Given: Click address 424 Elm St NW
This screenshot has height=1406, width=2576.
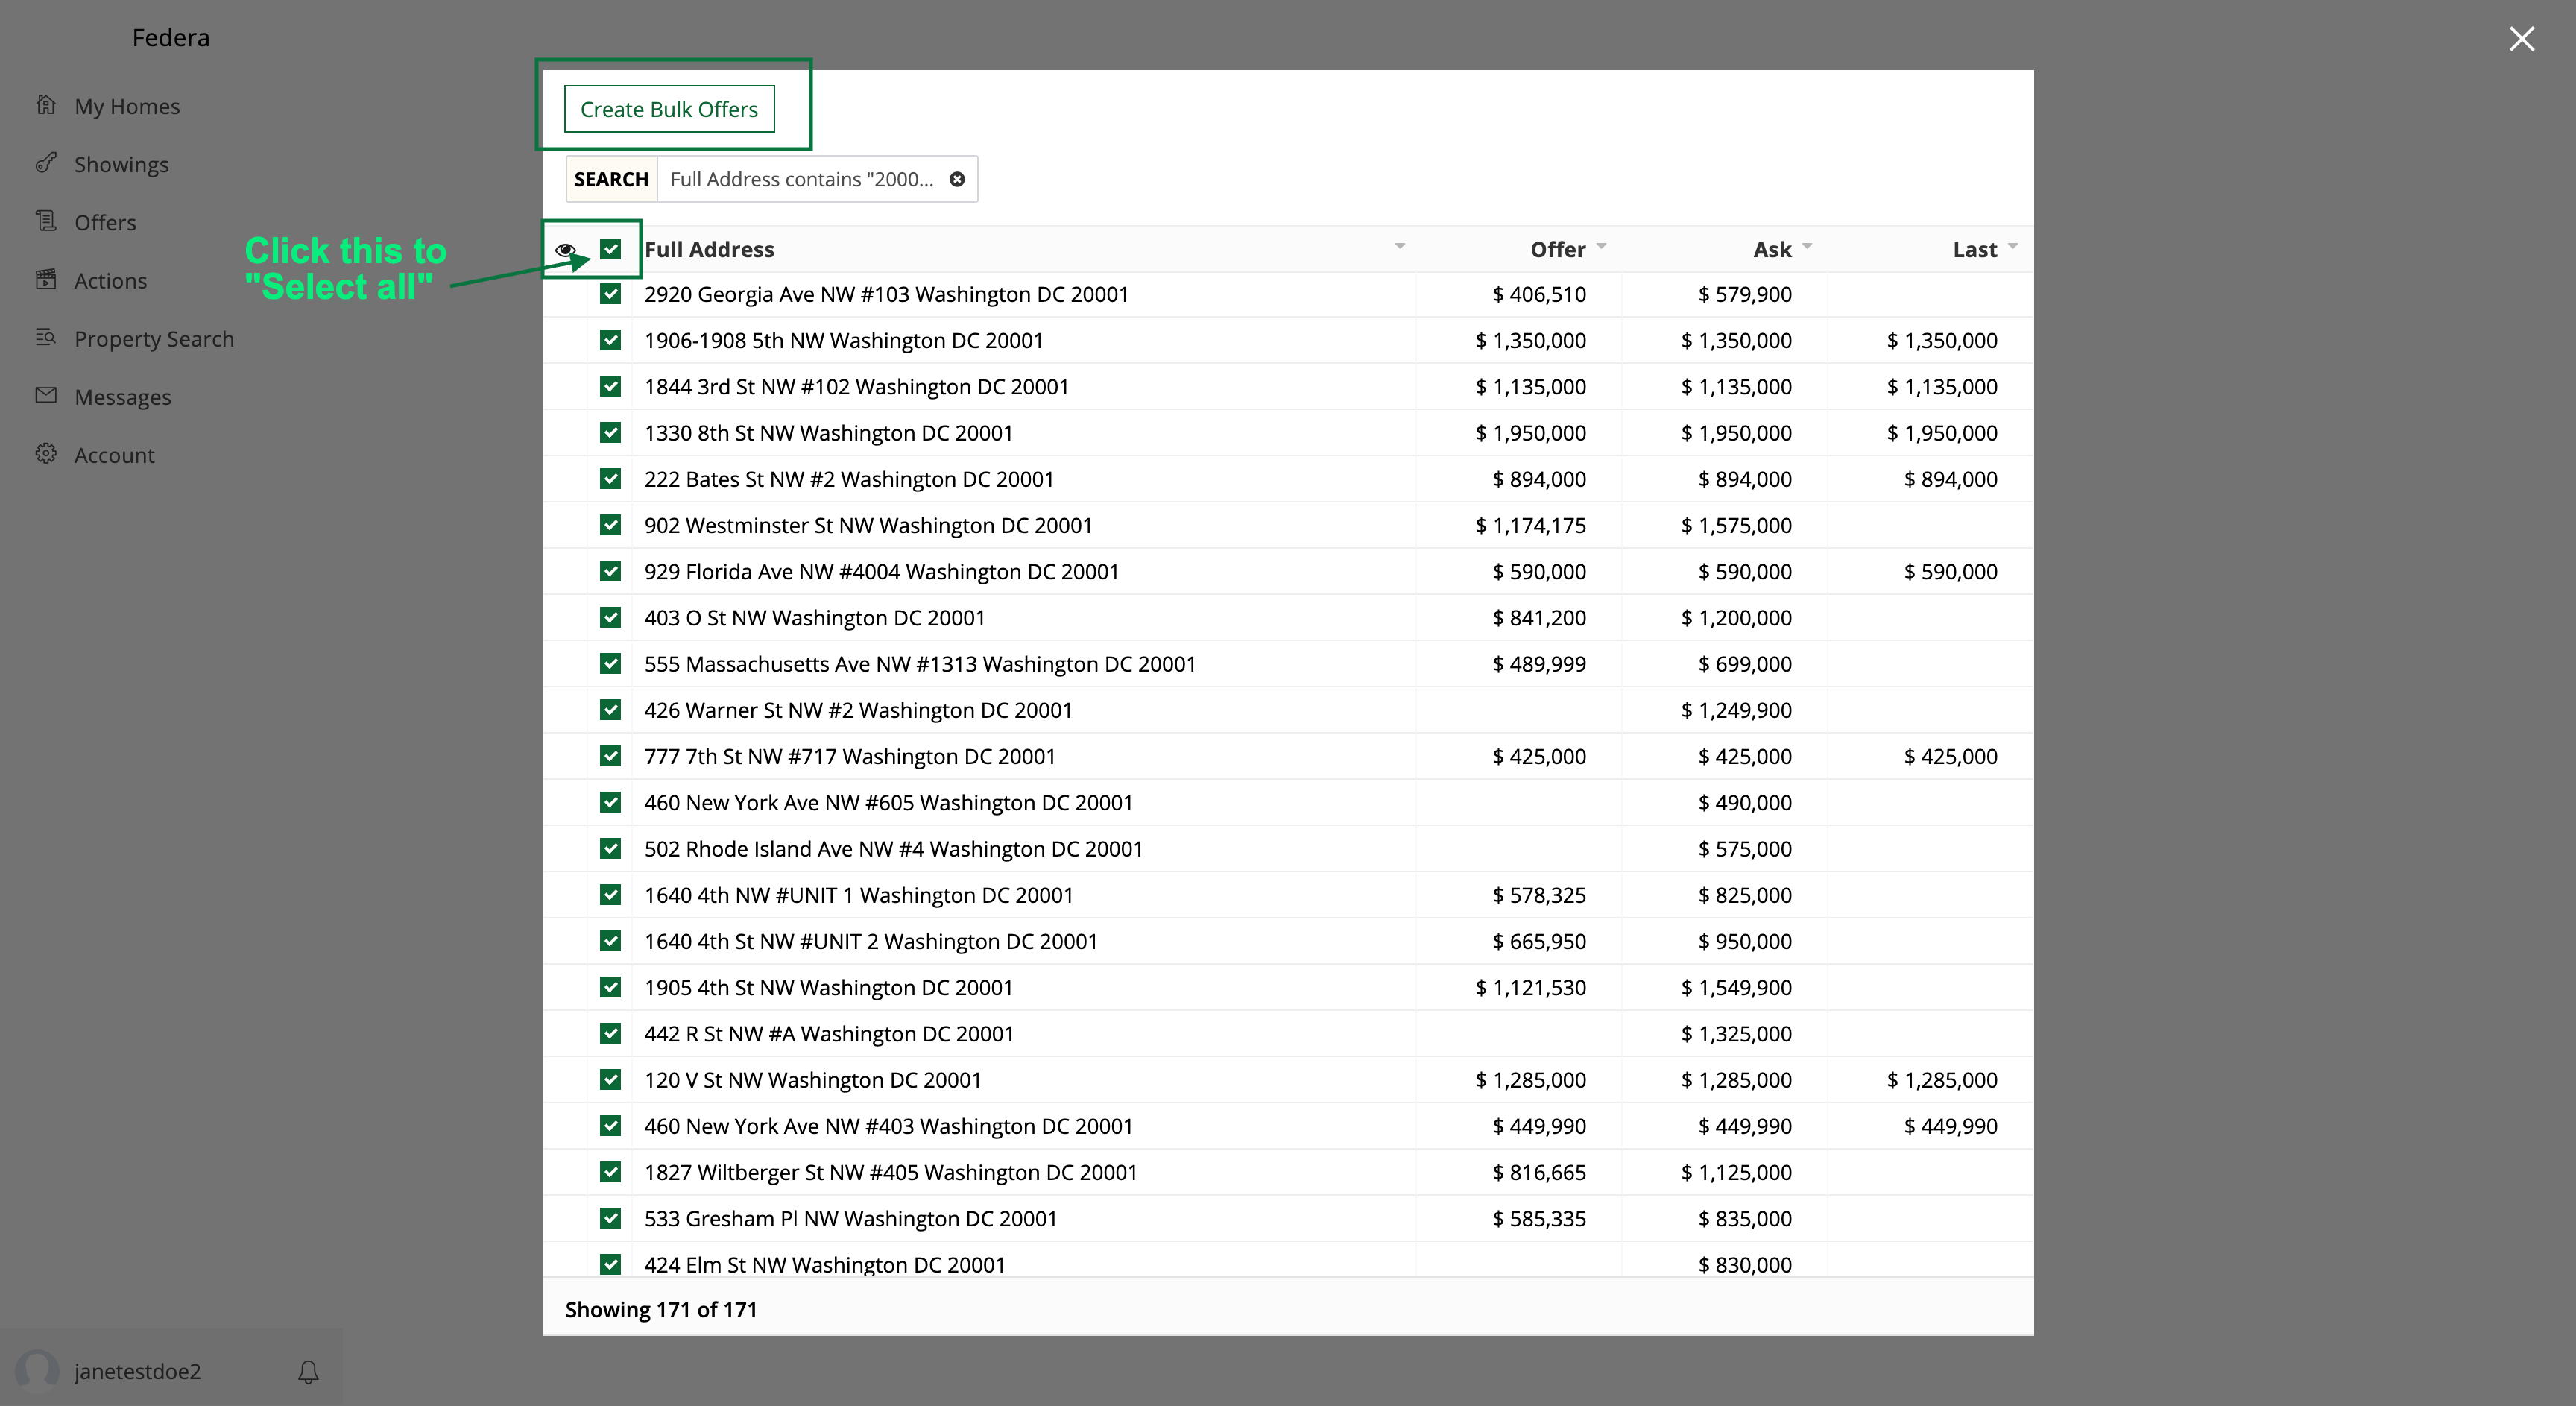Looking at the screenshot, I should [x=824, y=1264].
